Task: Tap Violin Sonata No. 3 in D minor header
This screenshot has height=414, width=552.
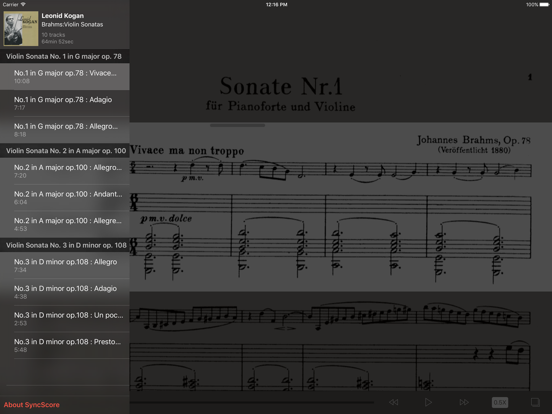Action: pyautogui.click(x=65, y=245)
